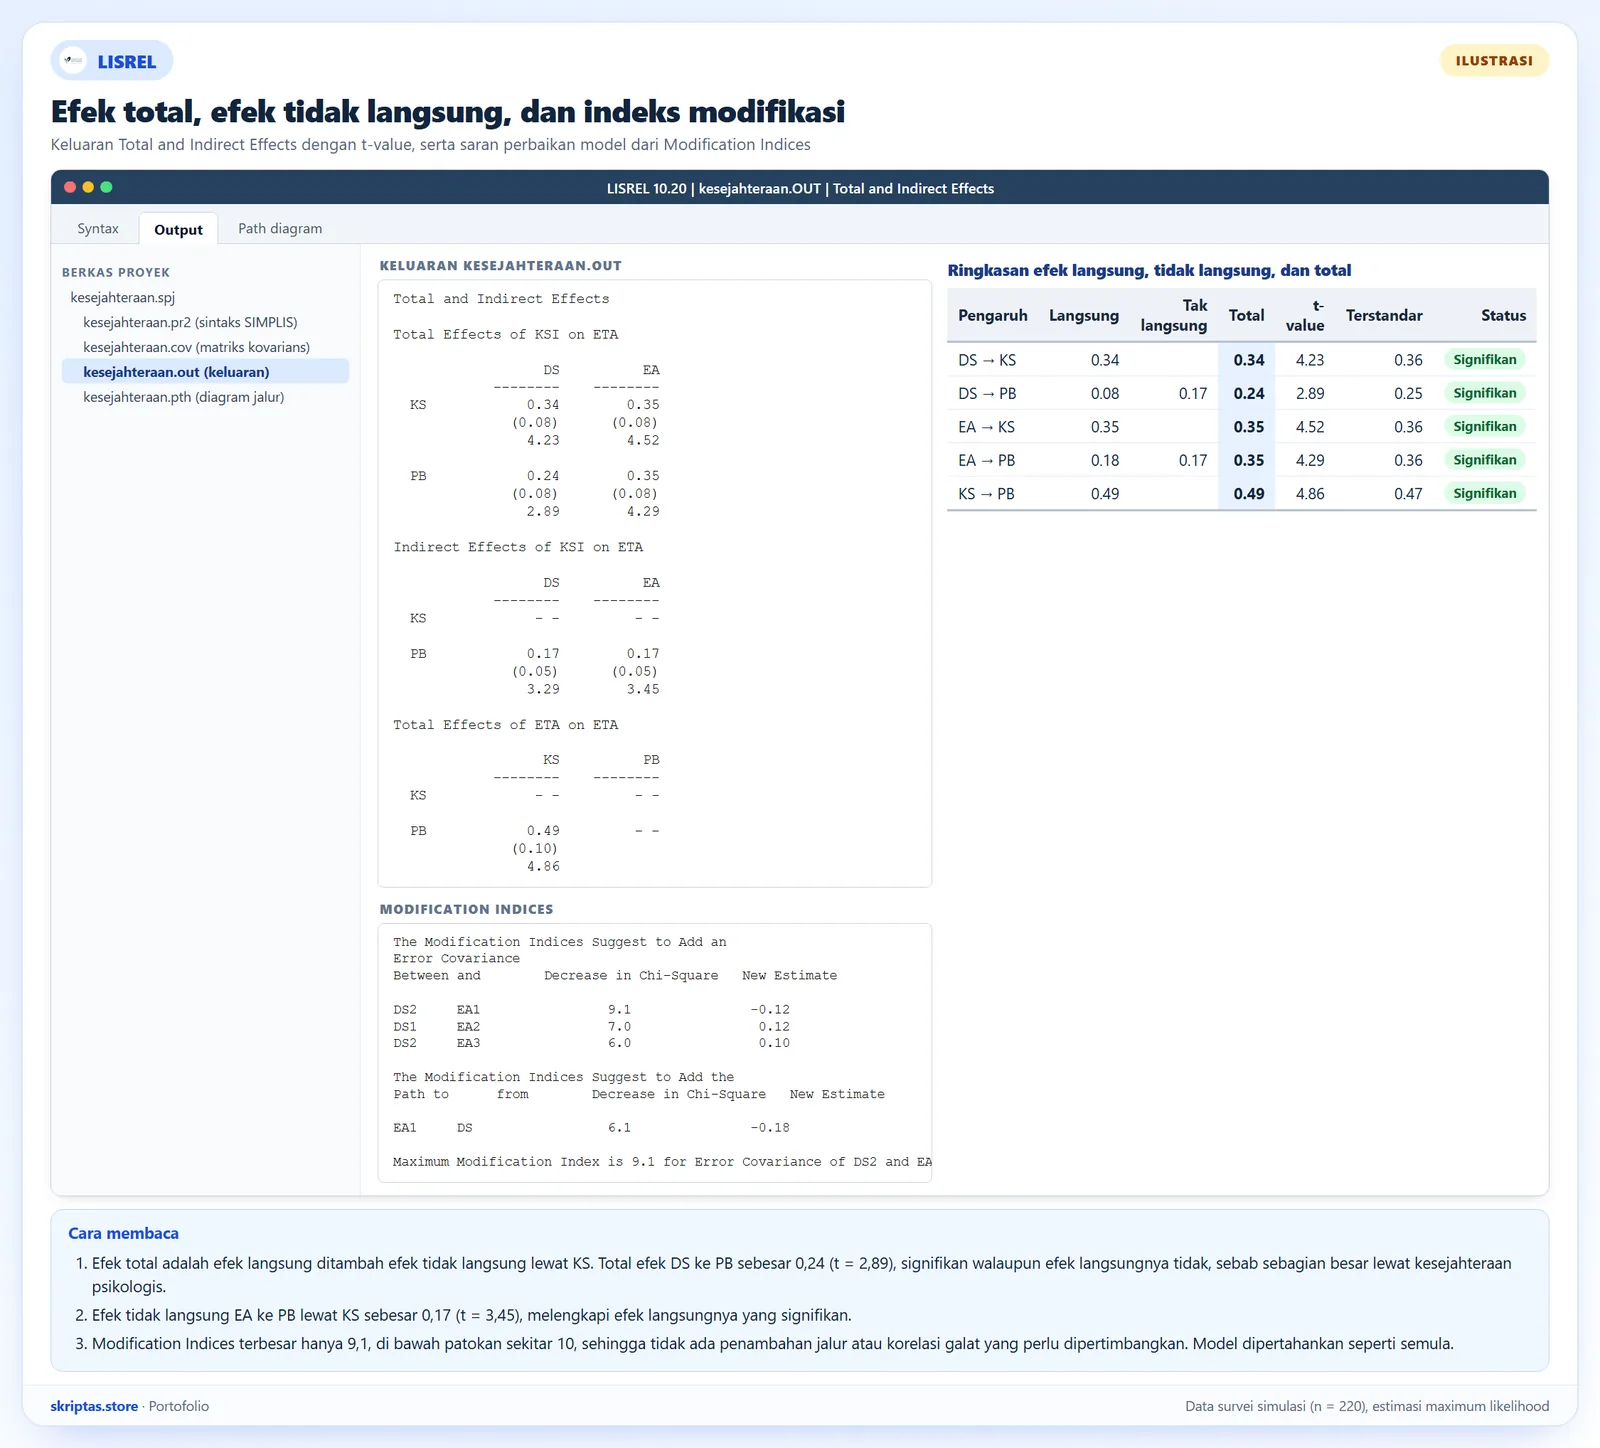Screen dimensions: 1600x1448
Task: Click the Langsung column header
Action: (x=1084, y=315)
